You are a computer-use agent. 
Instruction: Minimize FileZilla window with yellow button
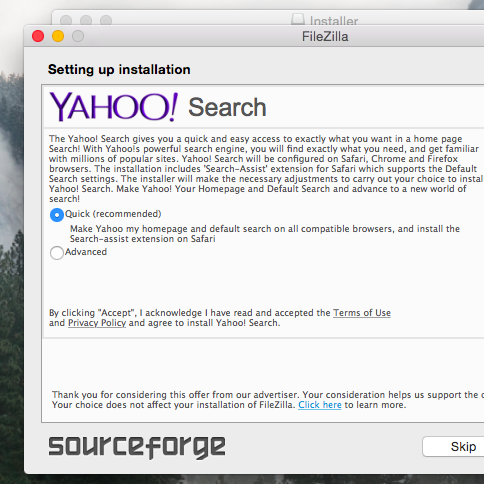click(x=58, y=36)
